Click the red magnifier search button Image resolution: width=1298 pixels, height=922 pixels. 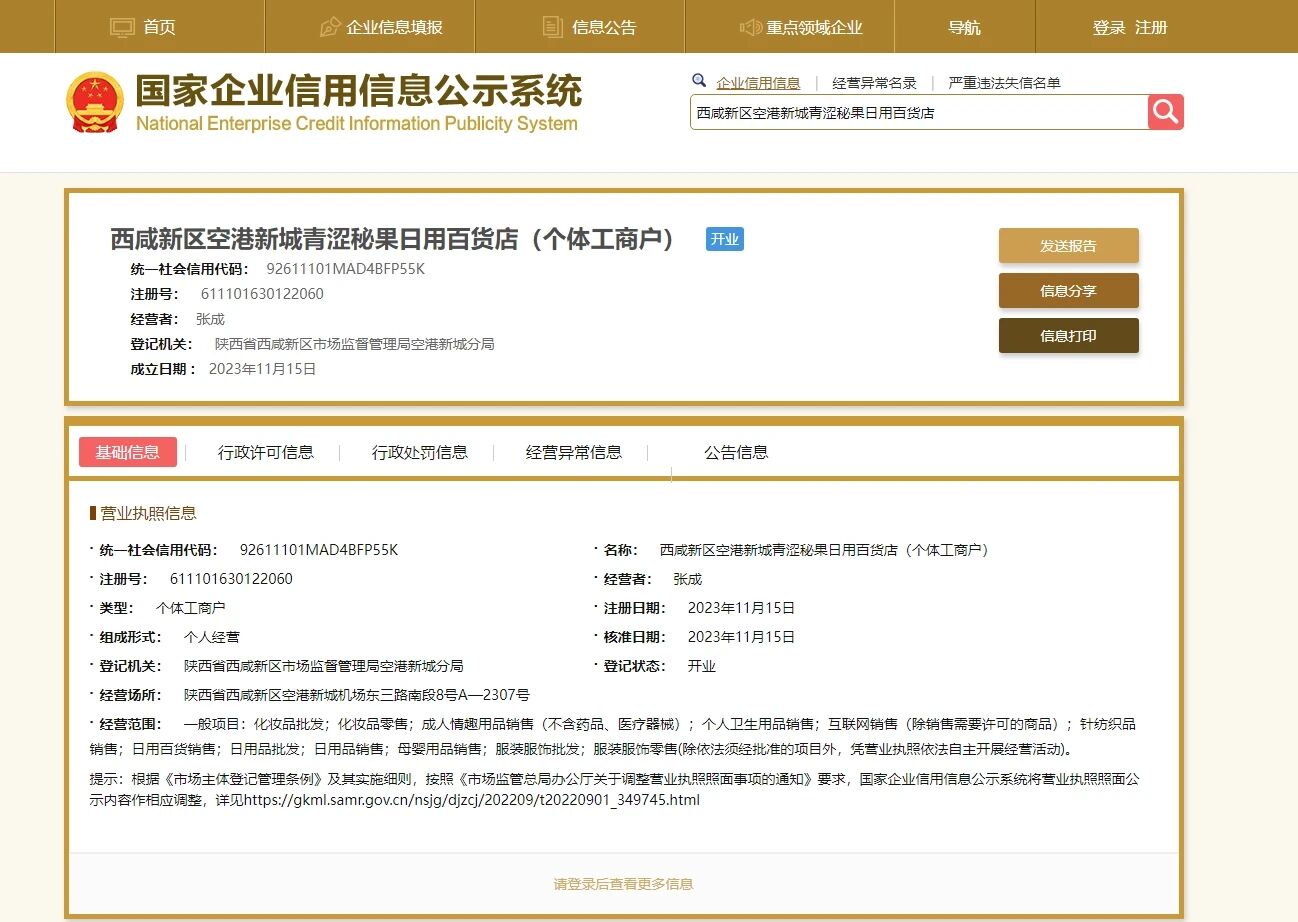click(x=1166, y=112)
